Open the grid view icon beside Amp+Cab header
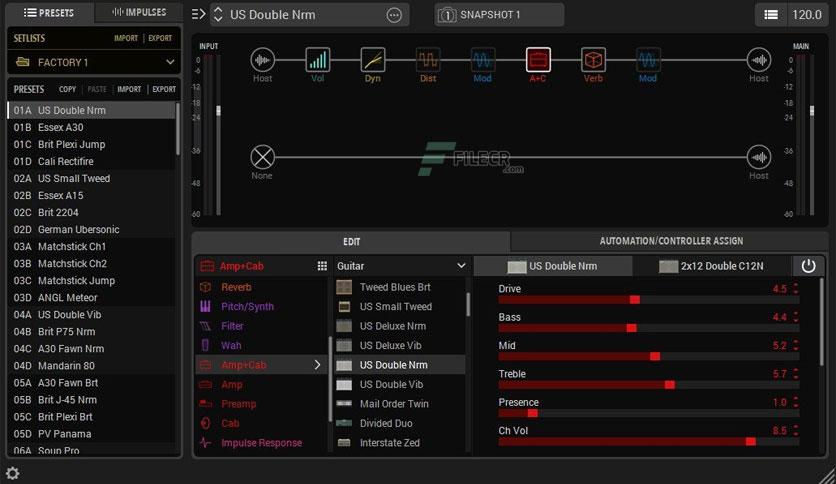Viewport: 836px width, 484px height. coord(322,266)
